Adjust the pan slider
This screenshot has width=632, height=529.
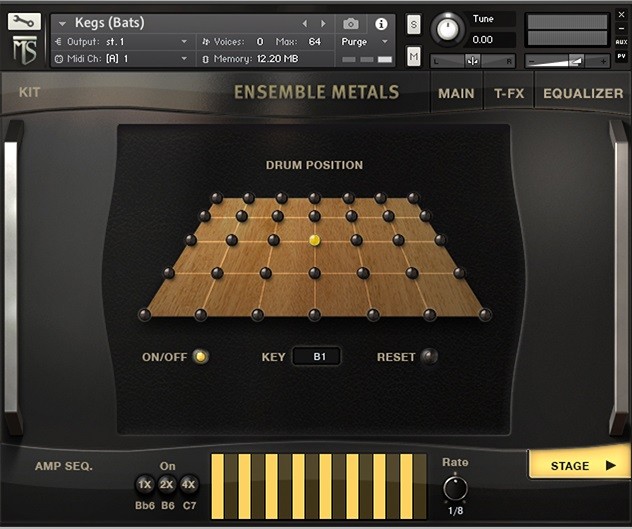pyautogui.click(x=472, y=61)
